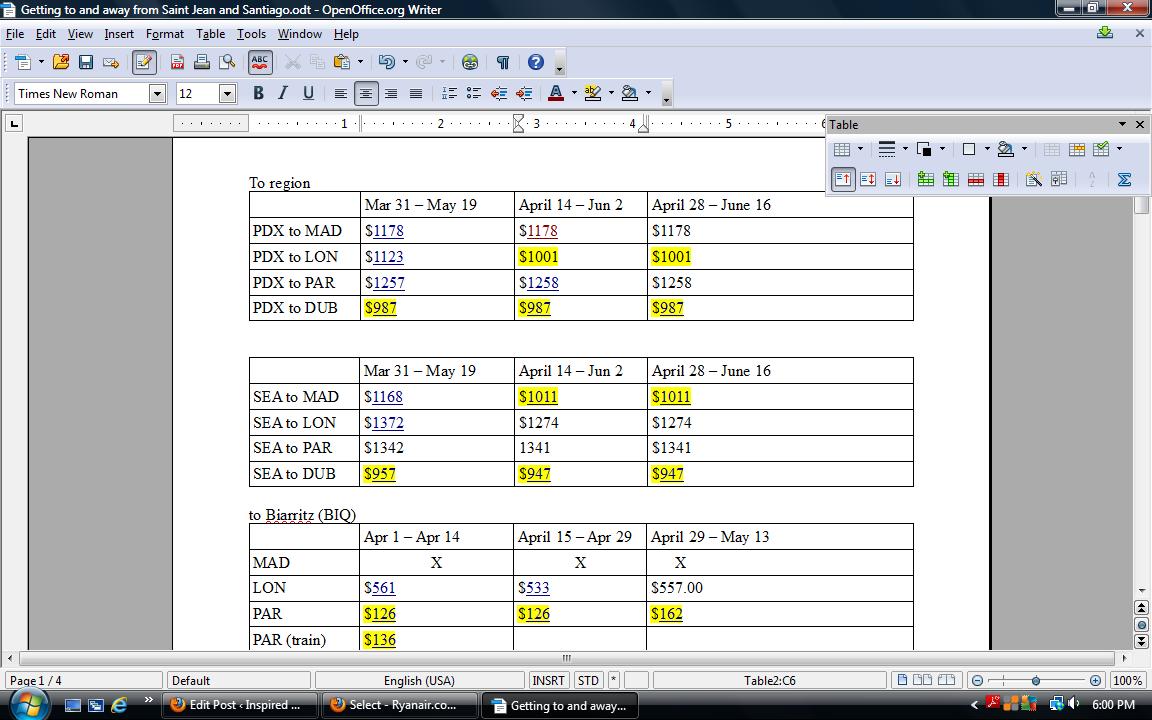Open the Format menu
1152x720 pixels.
pos(164,33)
